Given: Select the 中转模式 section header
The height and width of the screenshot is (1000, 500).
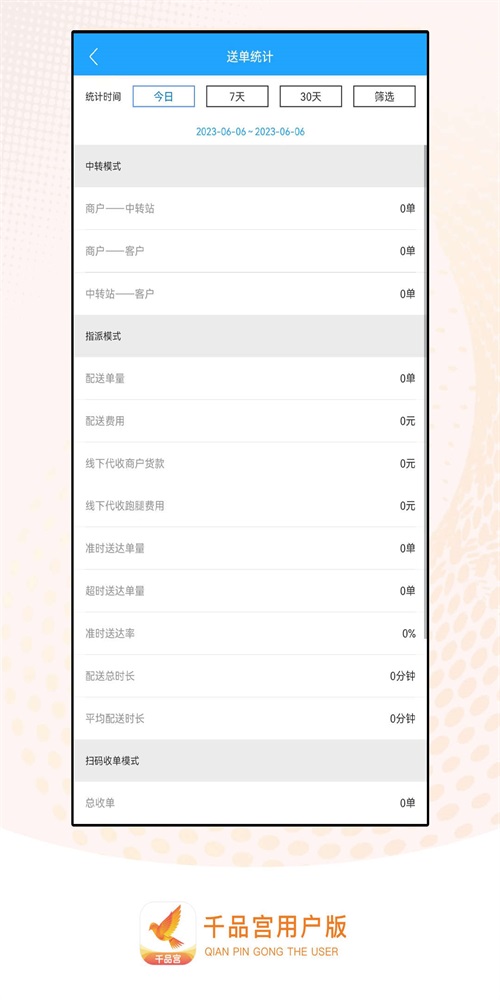Looking at the screenshot, I should point(250,166).
